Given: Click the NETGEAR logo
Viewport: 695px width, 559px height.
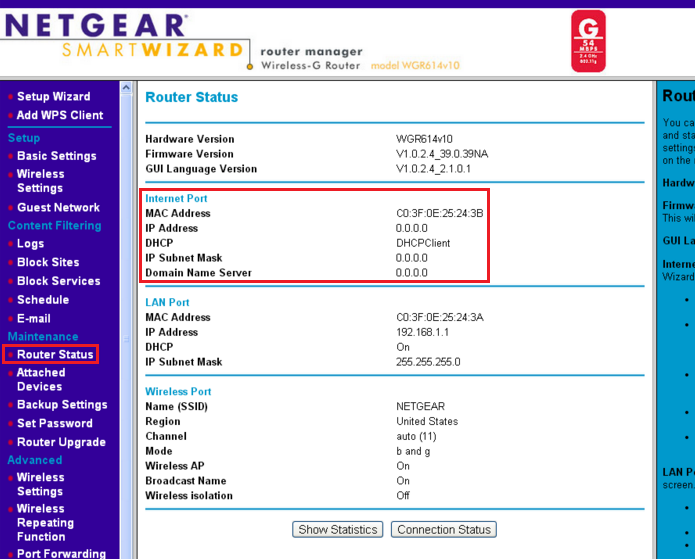Looking at the screenshot, I should (x=95, y=25).
